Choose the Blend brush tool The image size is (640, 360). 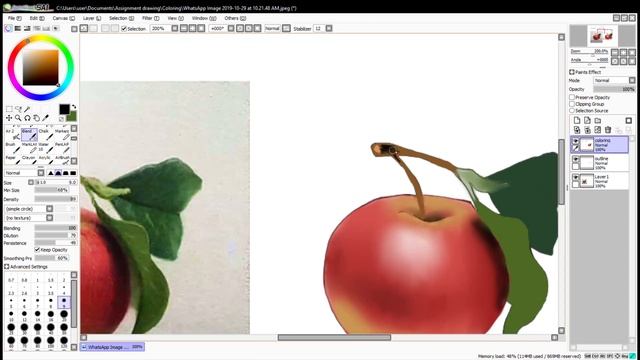tap(29, 134)
